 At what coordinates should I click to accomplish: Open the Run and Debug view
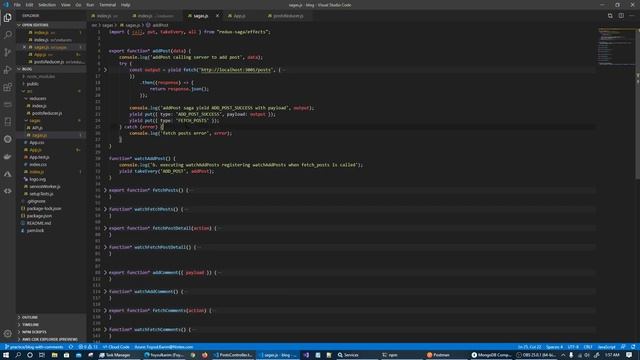point(7,70)
